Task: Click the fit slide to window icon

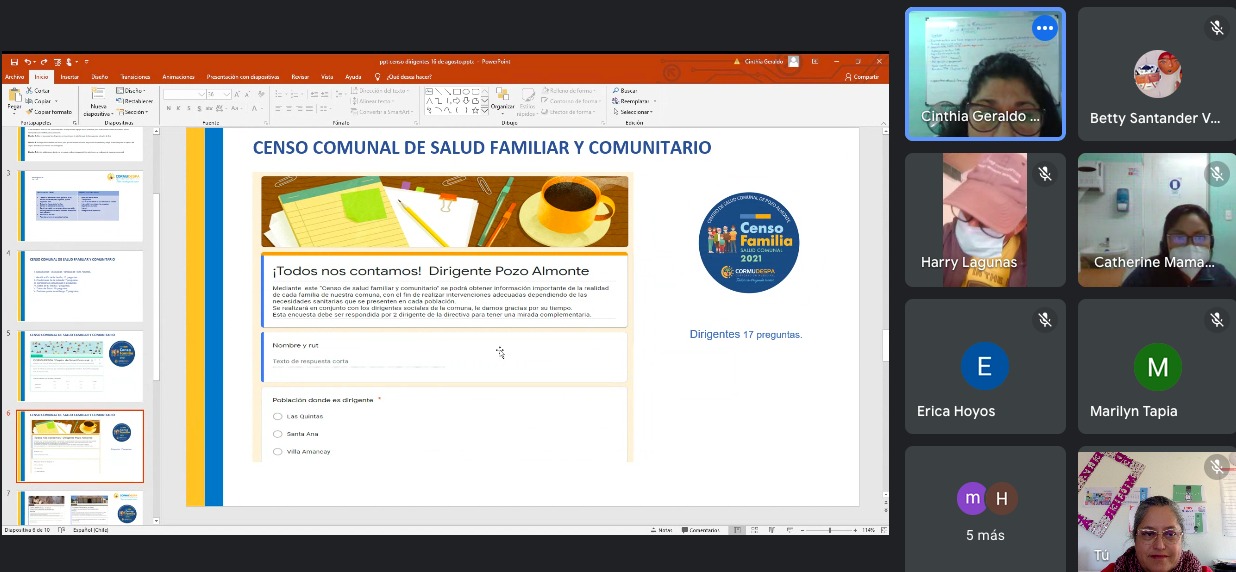Action: tap(884, 530)
